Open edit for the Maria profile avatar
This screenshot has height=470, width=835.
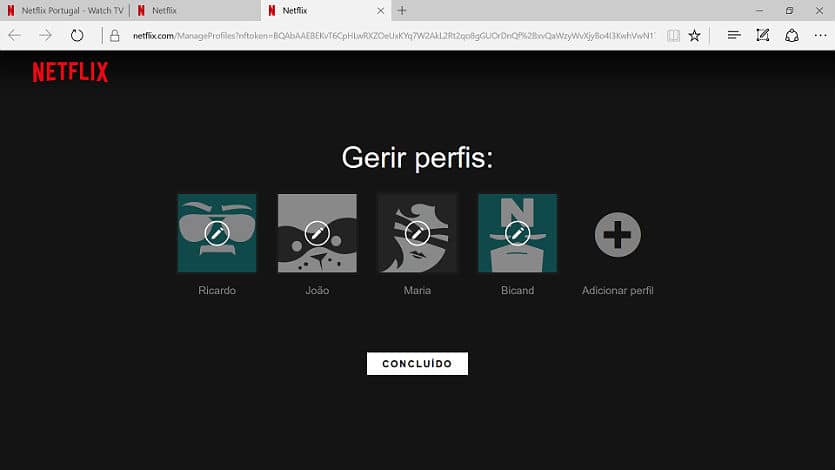[x=417, y=233]
